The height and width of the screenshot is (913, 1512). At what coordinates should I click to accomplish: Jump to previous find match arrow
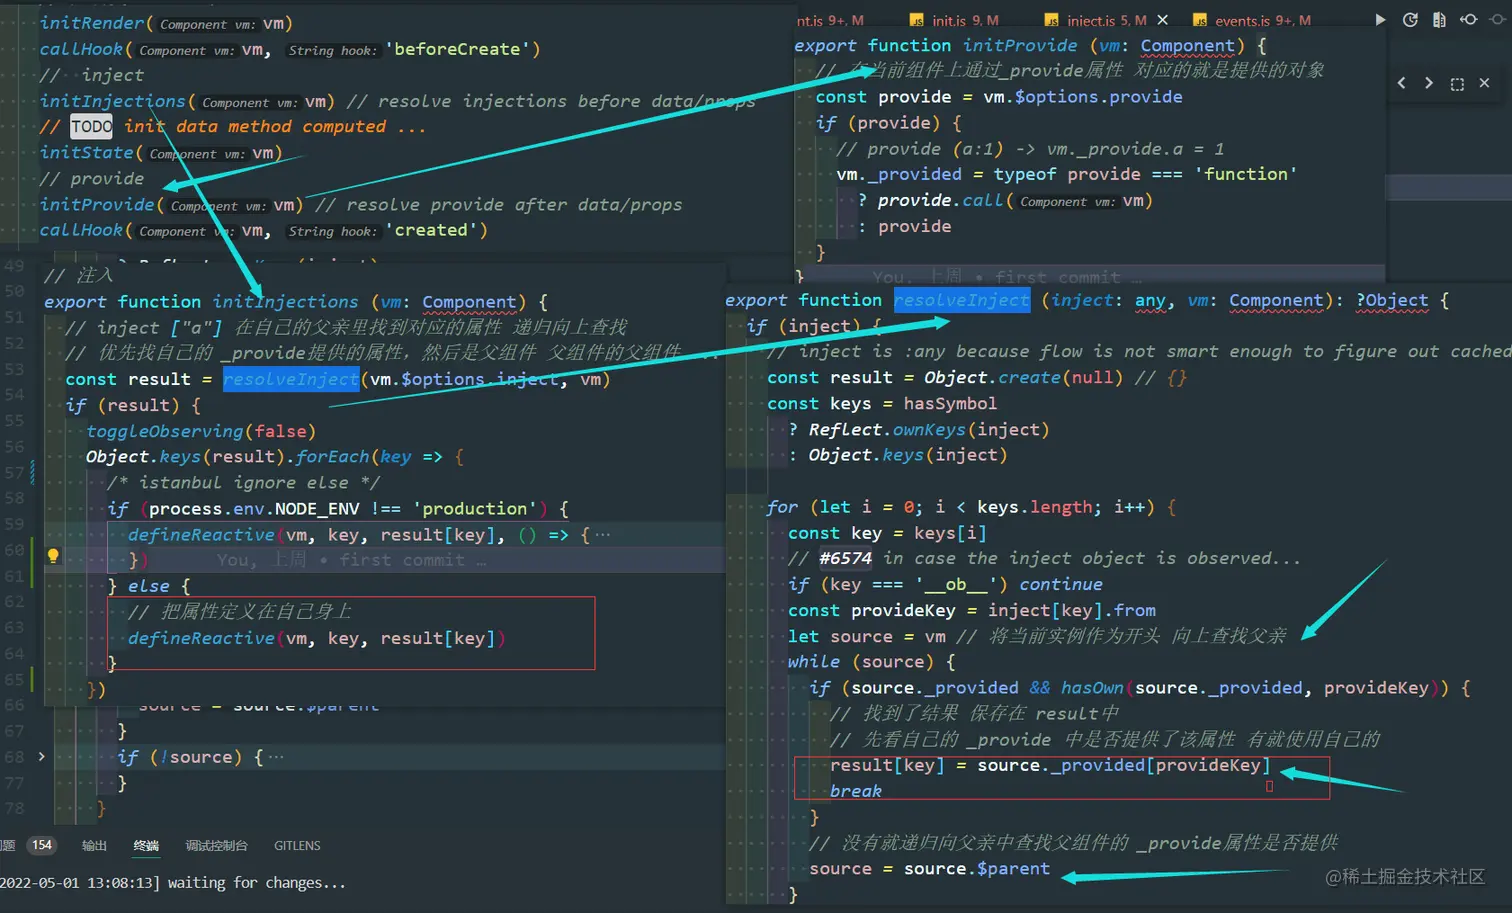click(x=1401, y=83)
